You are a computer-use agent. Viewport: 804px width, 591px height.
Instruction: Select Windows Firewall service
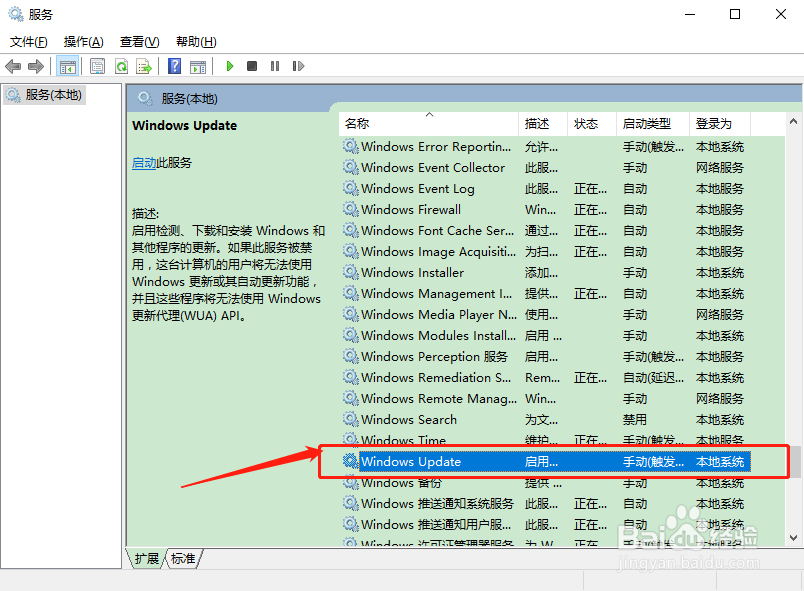coord(546,210)
